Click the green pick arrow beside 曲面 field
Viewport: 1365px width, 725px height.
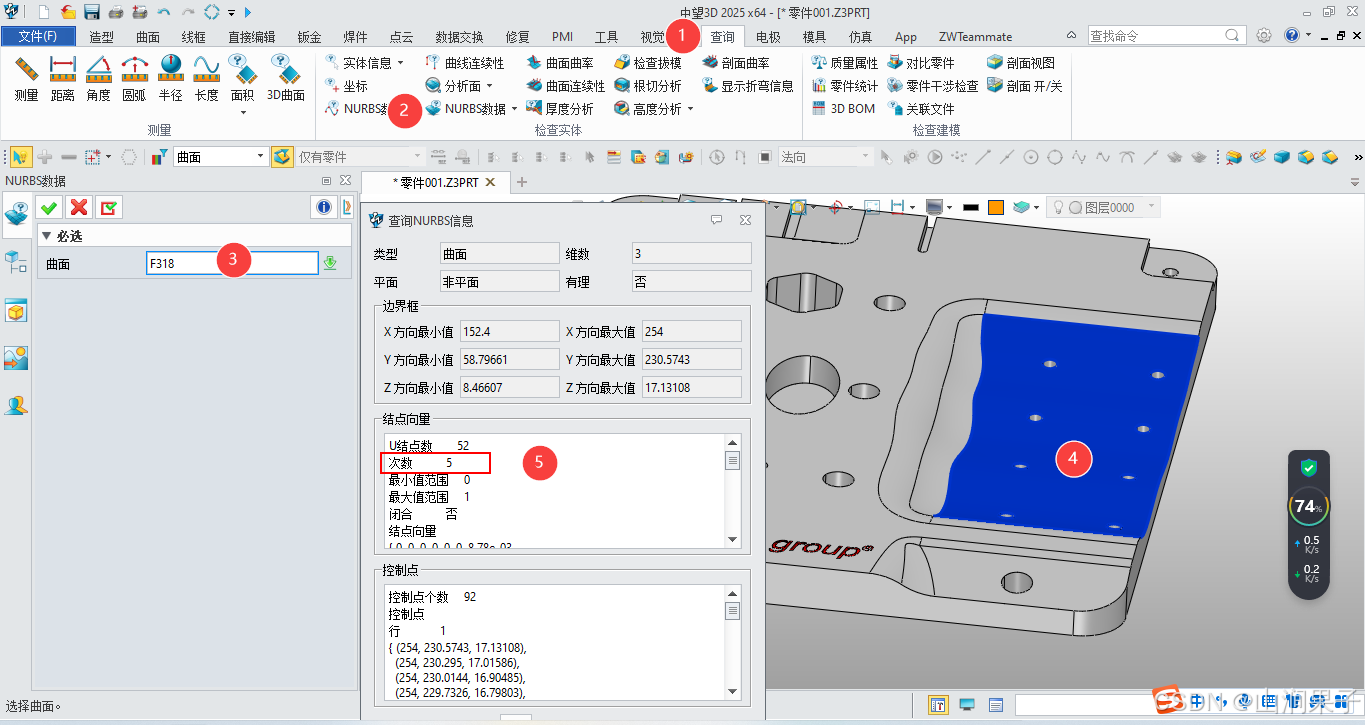330,263
